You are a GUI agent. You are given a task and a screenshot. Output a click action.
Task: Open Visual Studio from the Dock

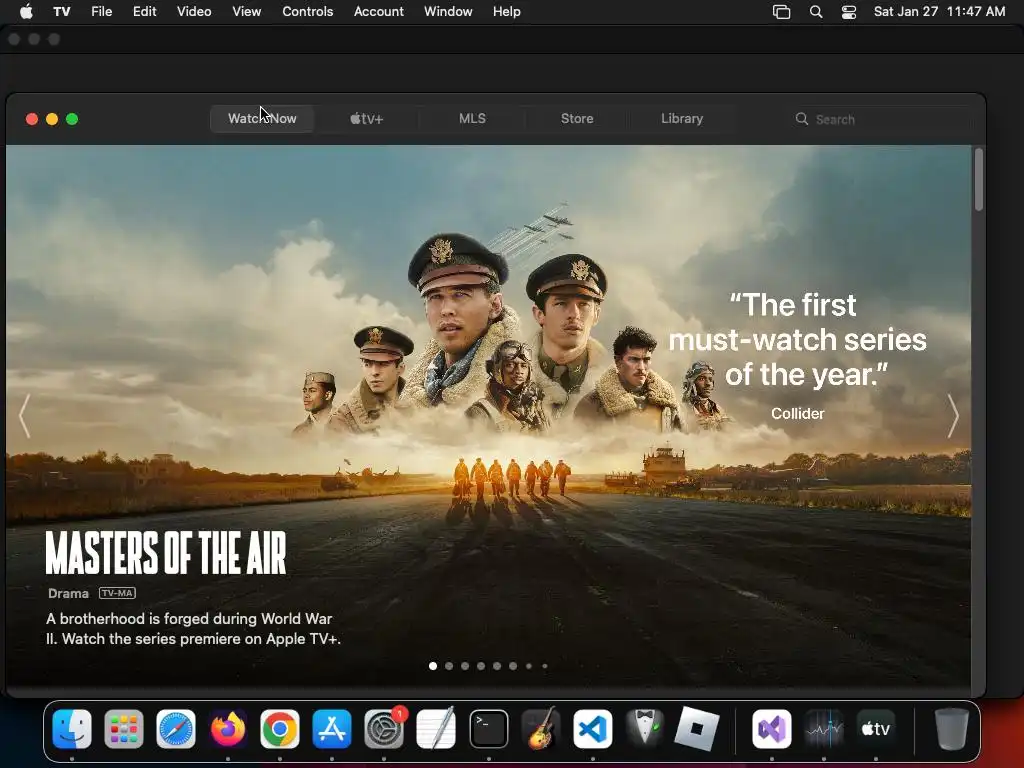tap(772, 729)
